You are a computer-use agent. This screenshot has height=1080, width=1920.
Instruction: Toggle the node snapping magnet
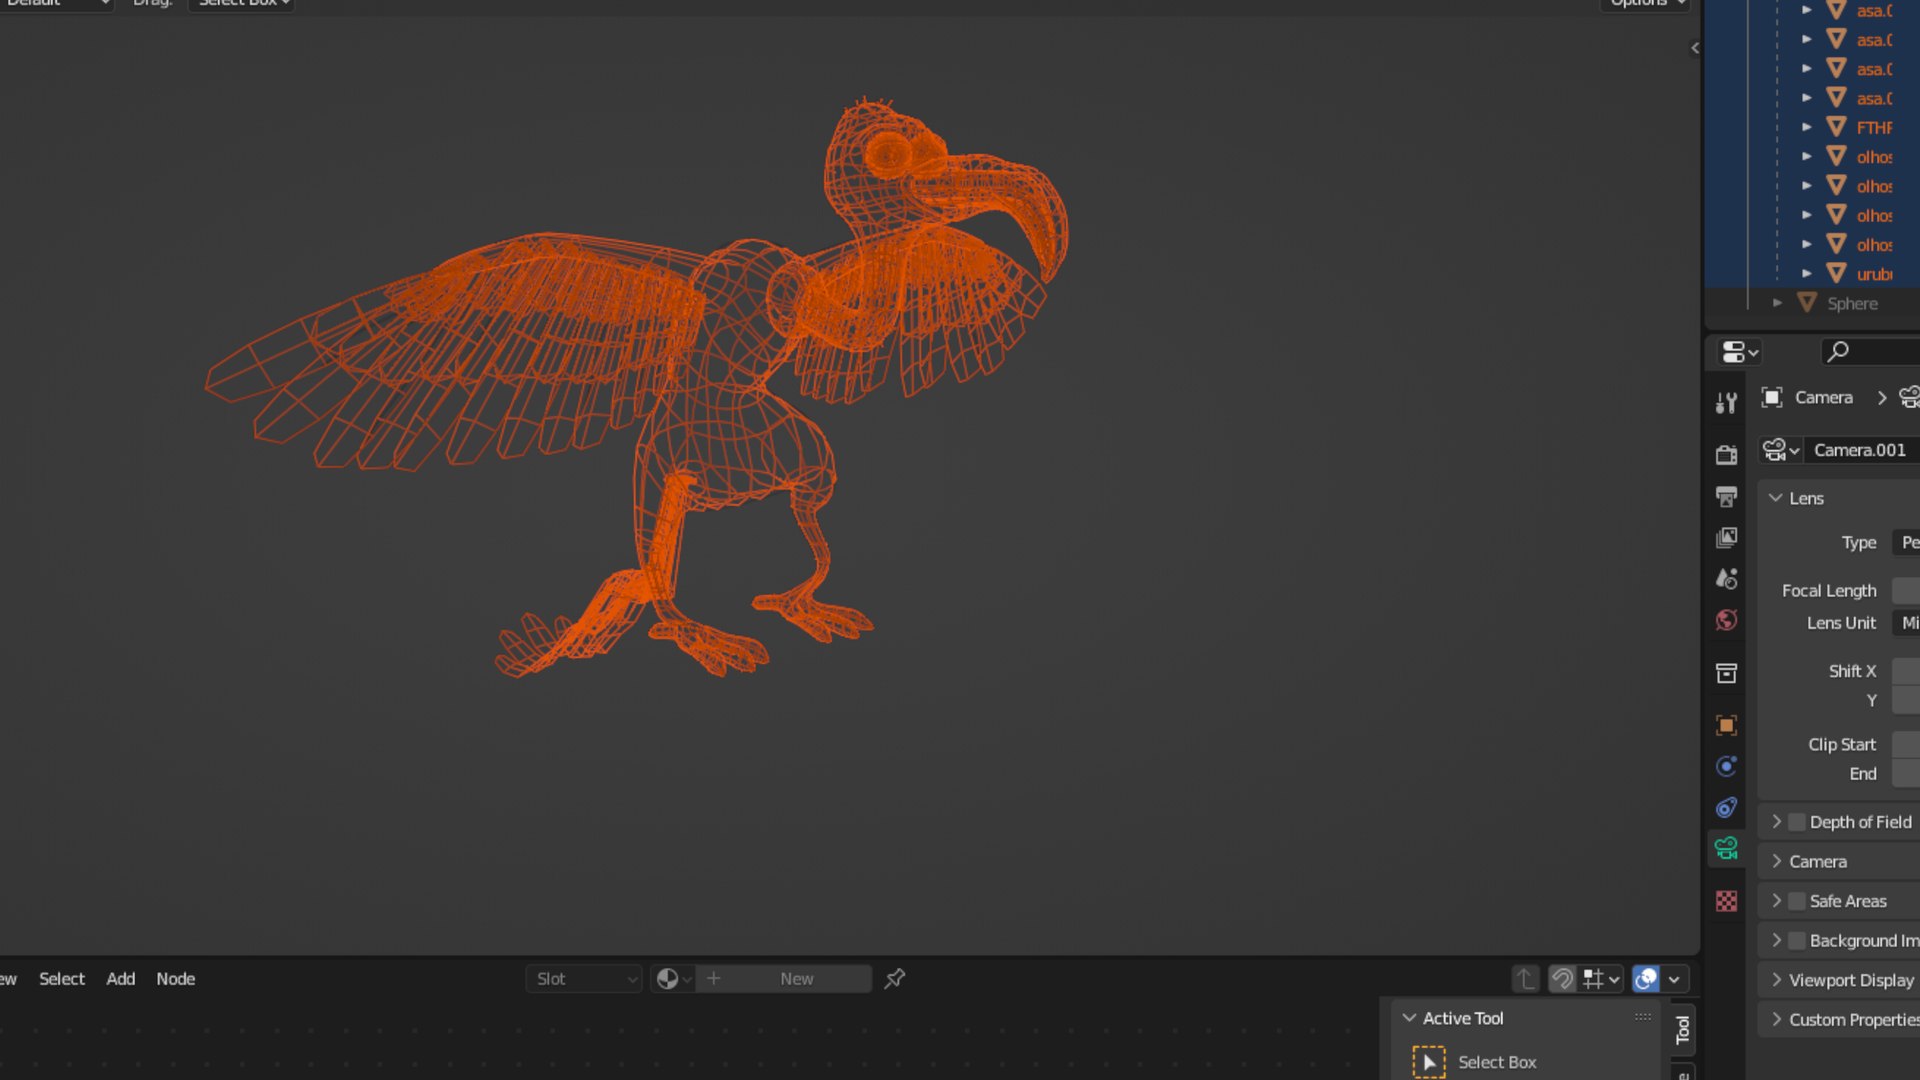(1562, 979)
